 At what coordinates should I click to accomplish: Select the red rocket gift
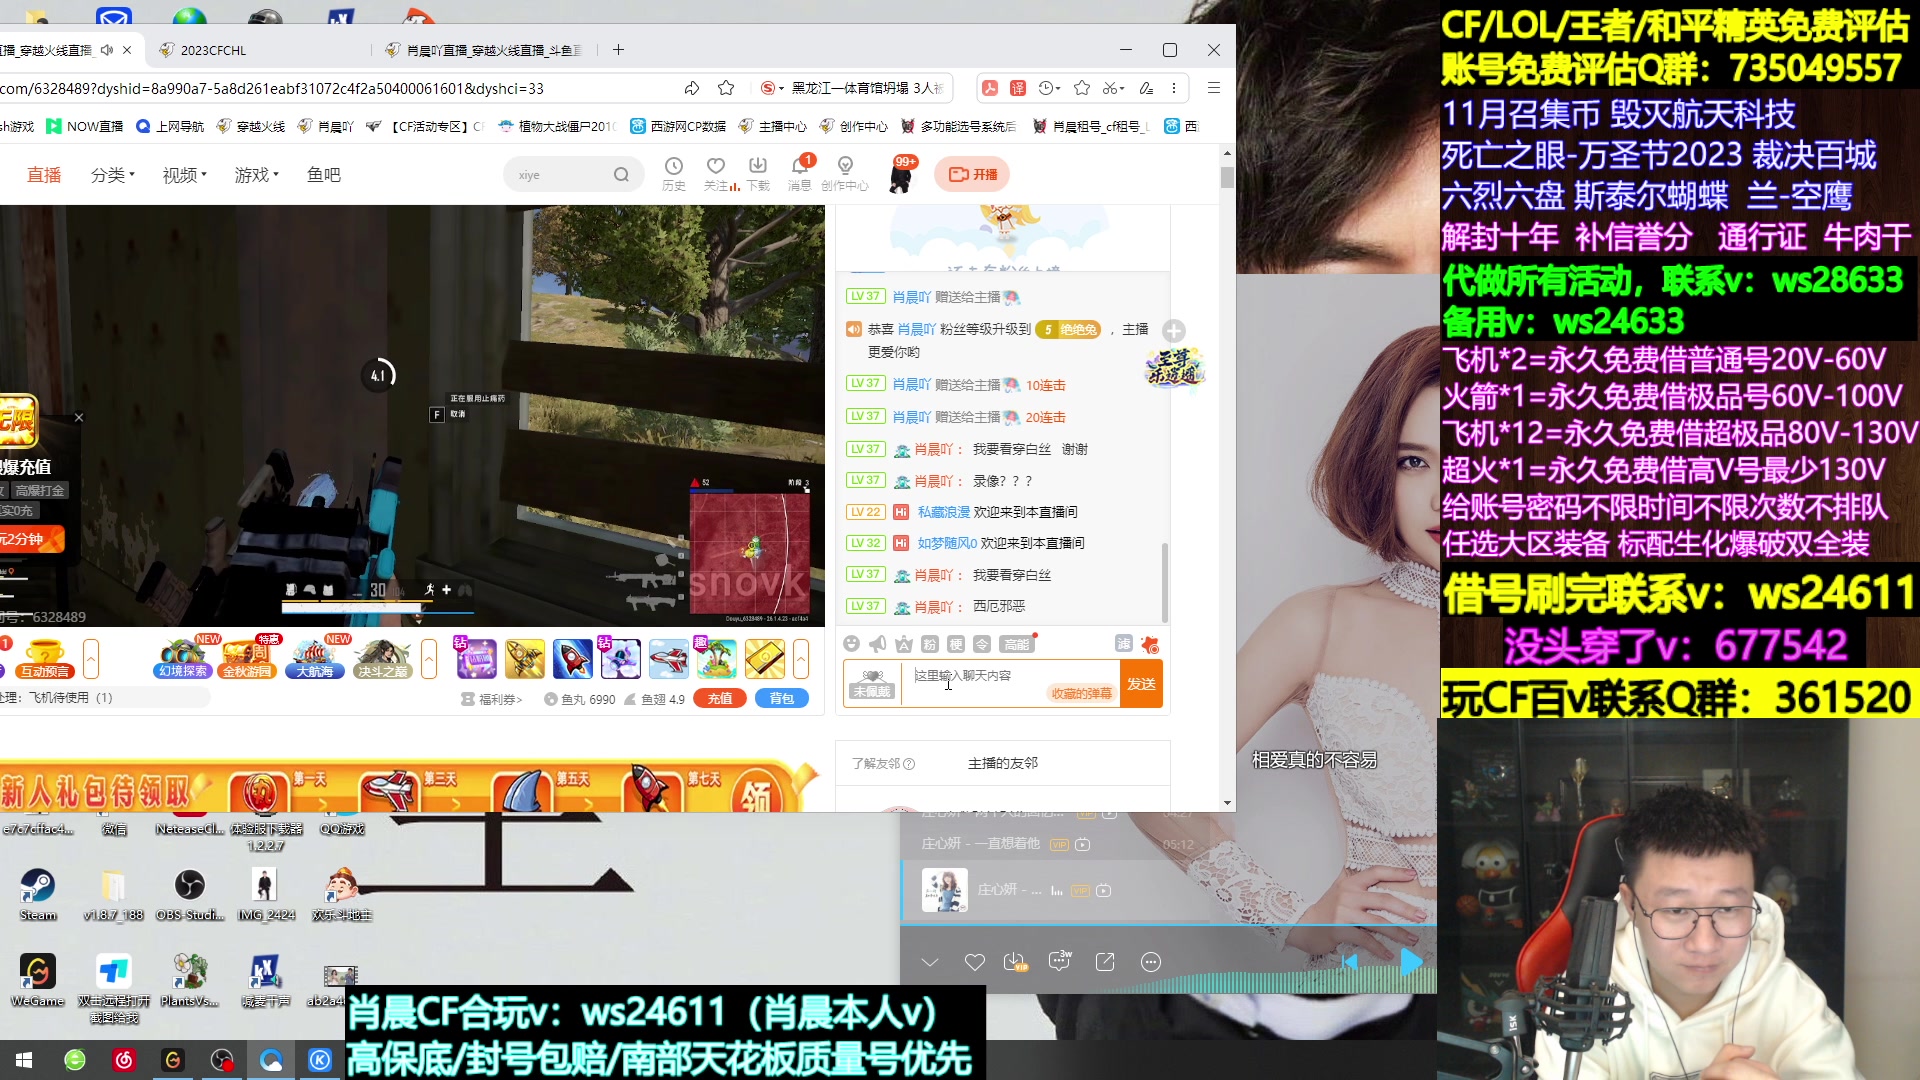click(x=572, y=659)
